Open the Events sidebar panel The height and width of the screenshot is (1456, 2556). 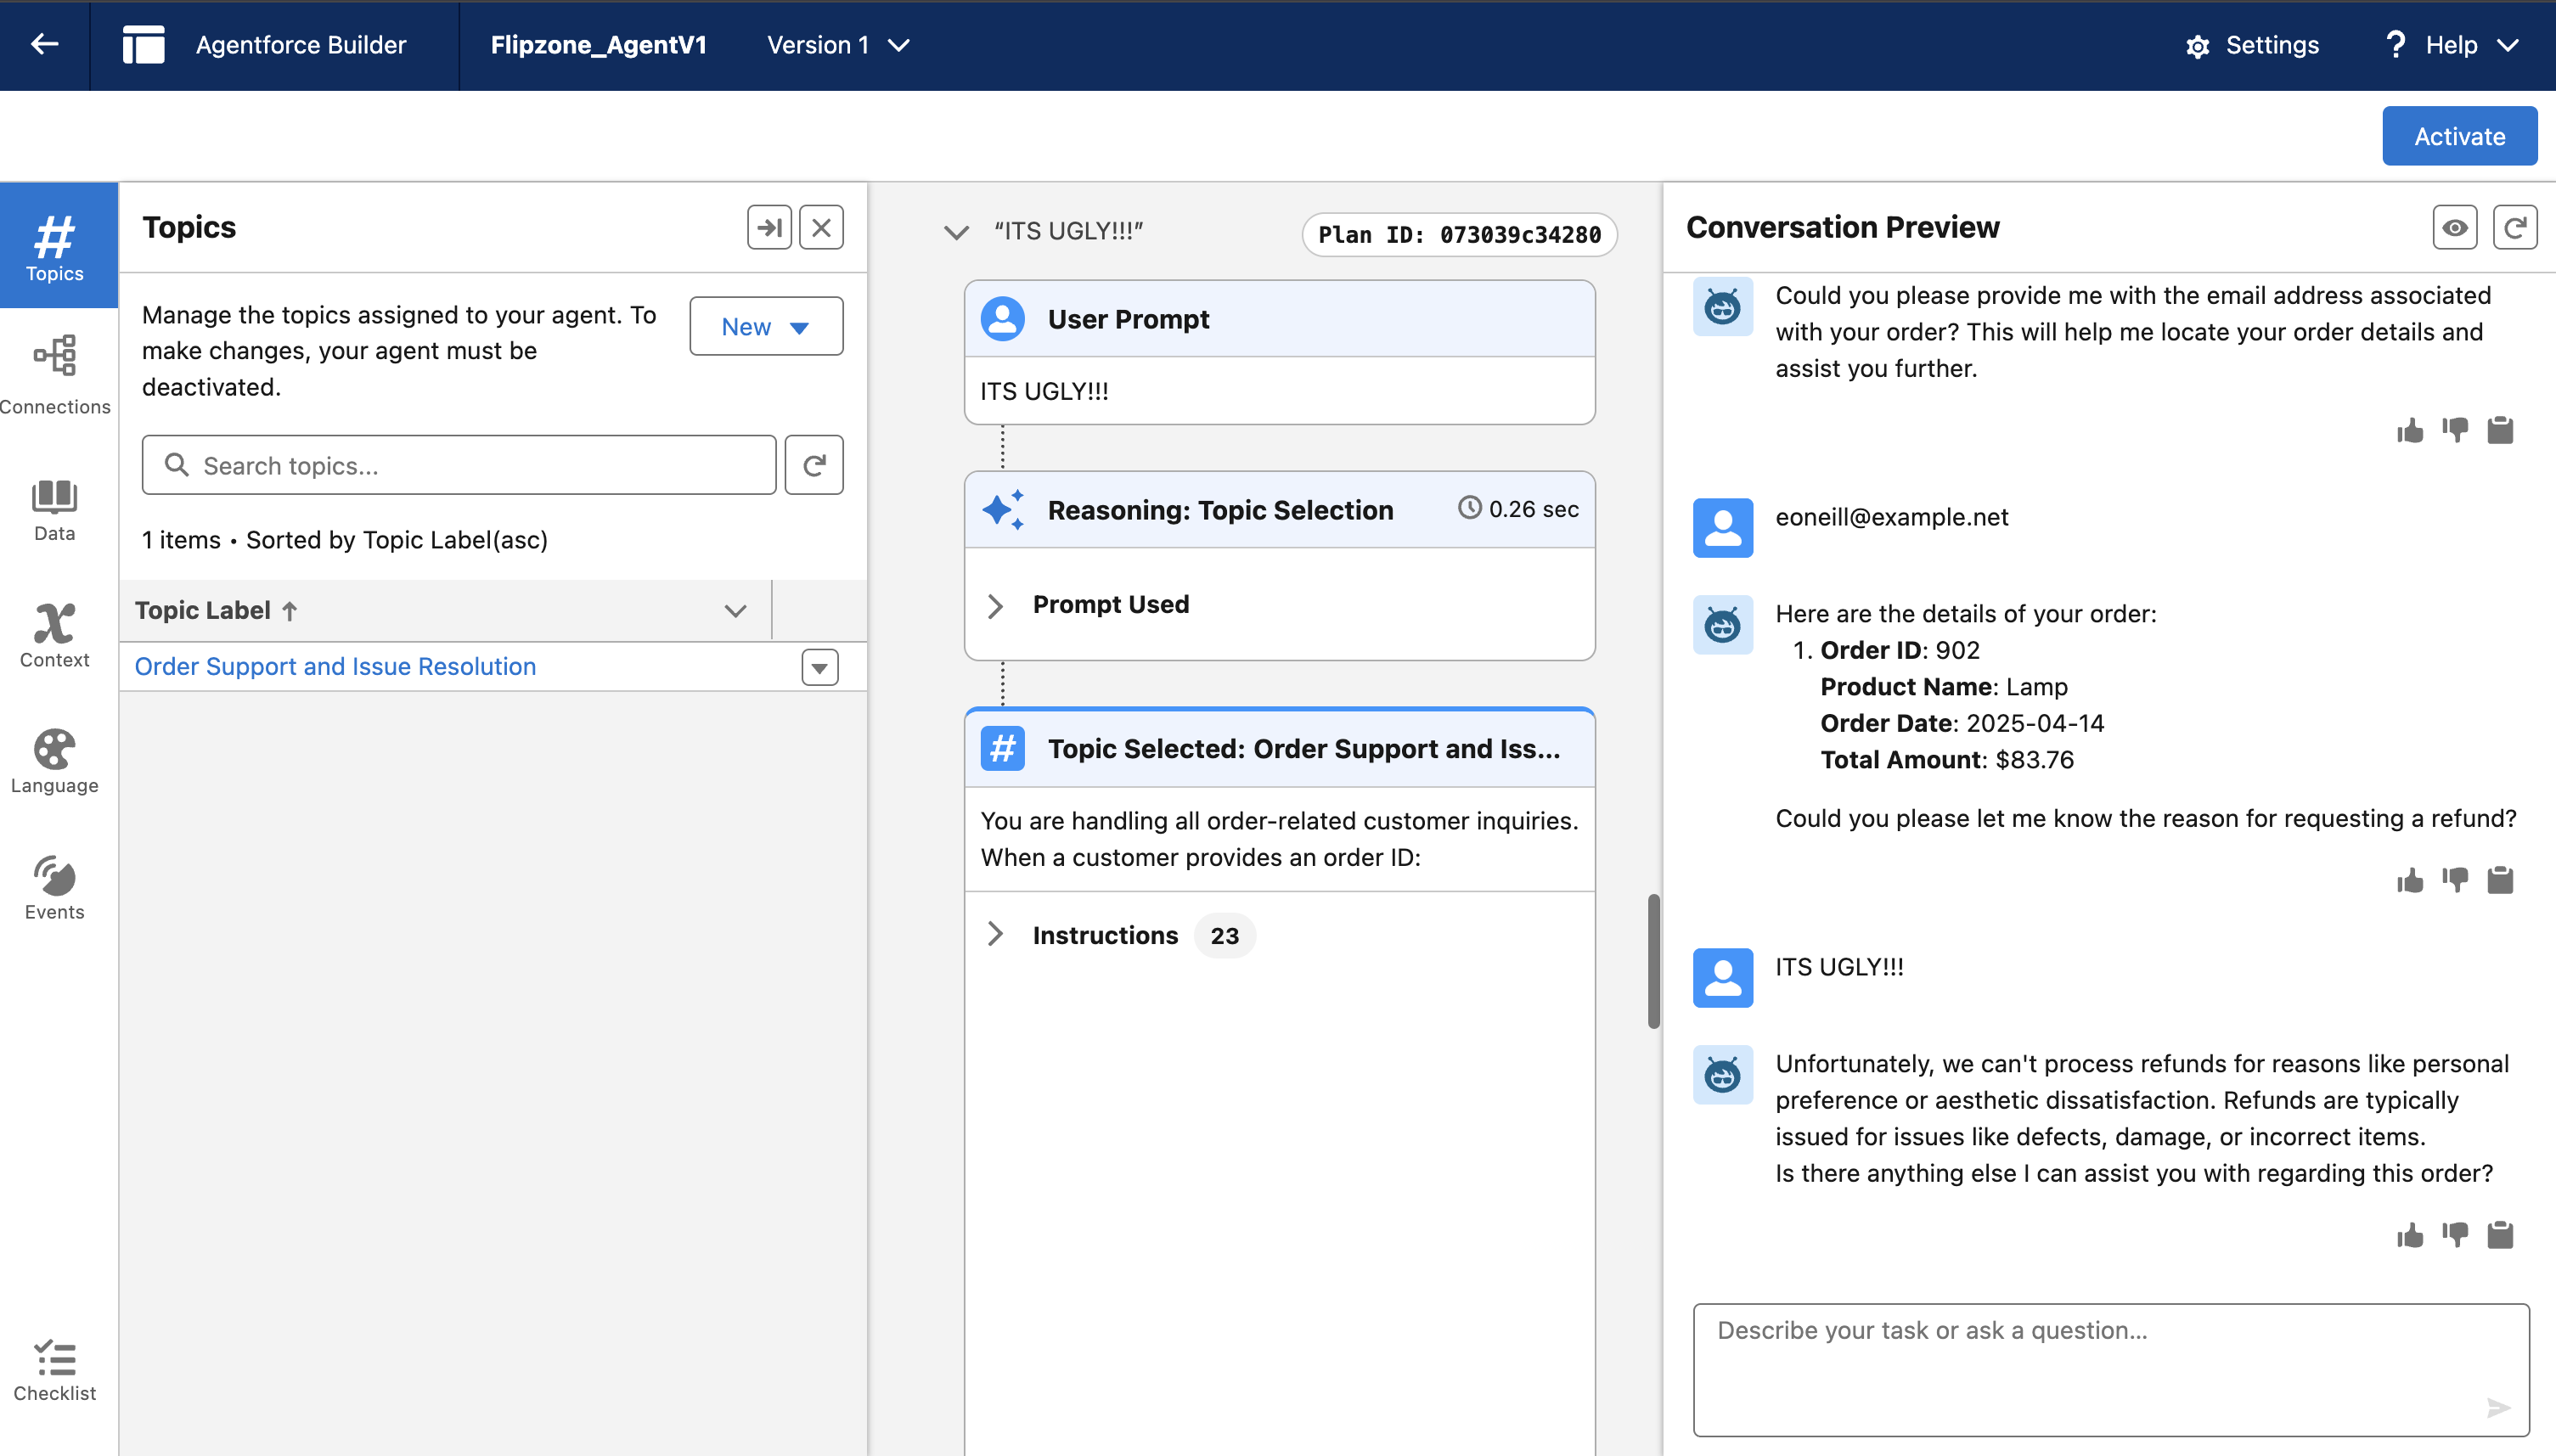pyautogui.click(x=55, y=887)
